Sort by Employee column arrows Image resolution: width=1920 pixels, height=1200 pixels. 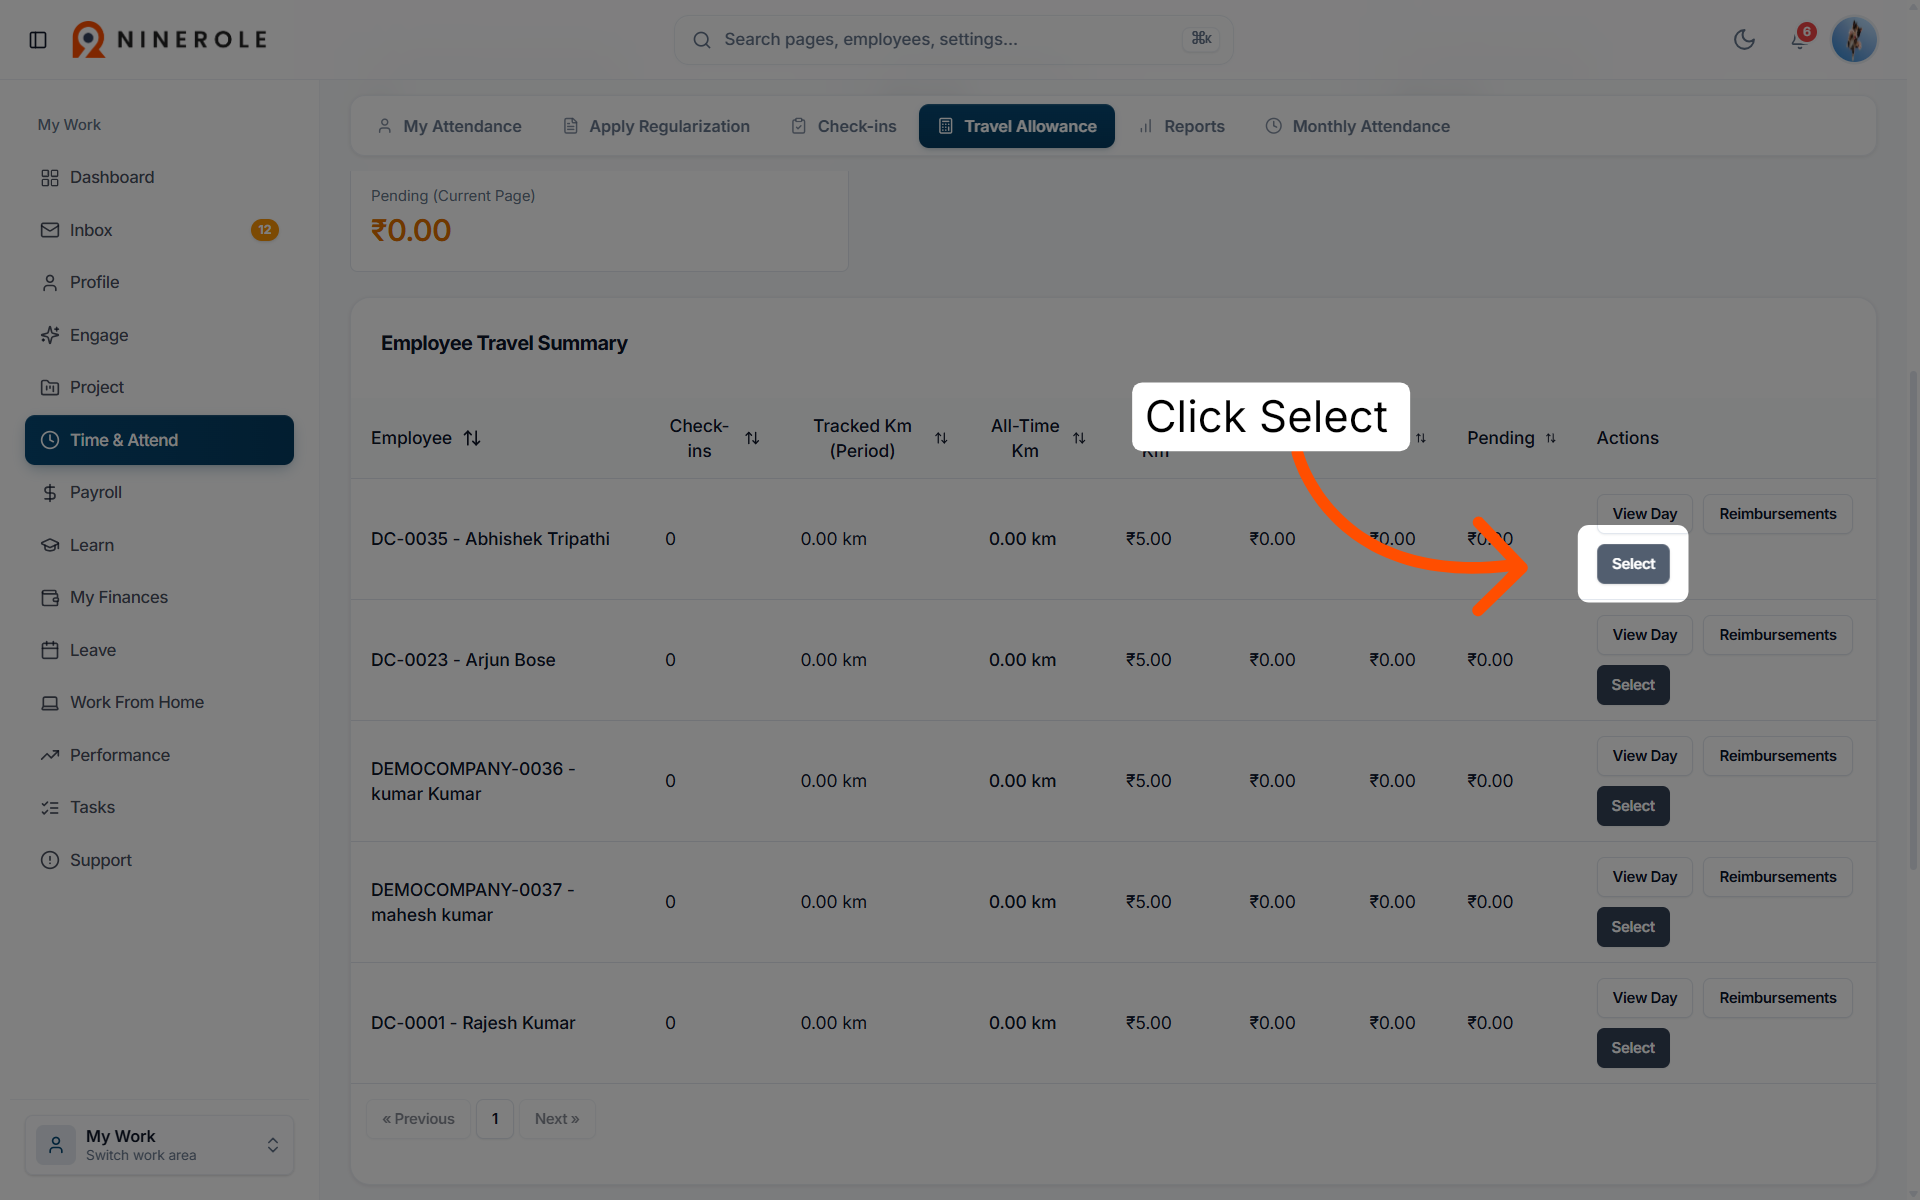point(472,438)
